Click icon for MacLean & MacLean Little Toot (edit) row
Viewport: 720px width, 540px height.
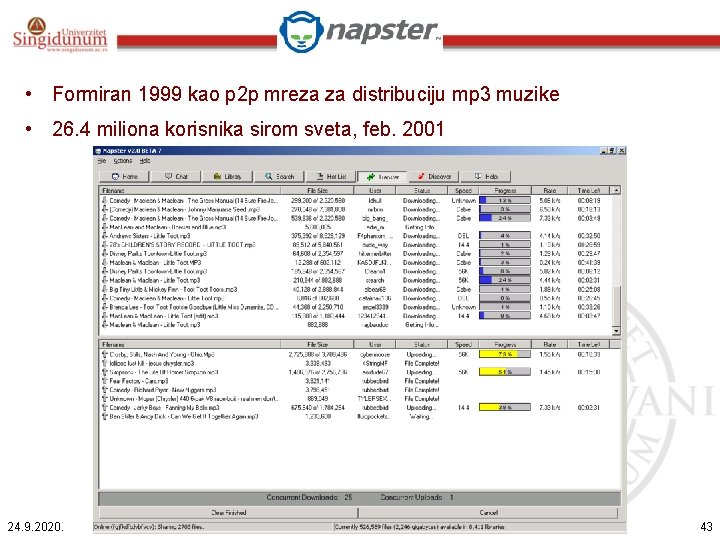coord(105,316)
